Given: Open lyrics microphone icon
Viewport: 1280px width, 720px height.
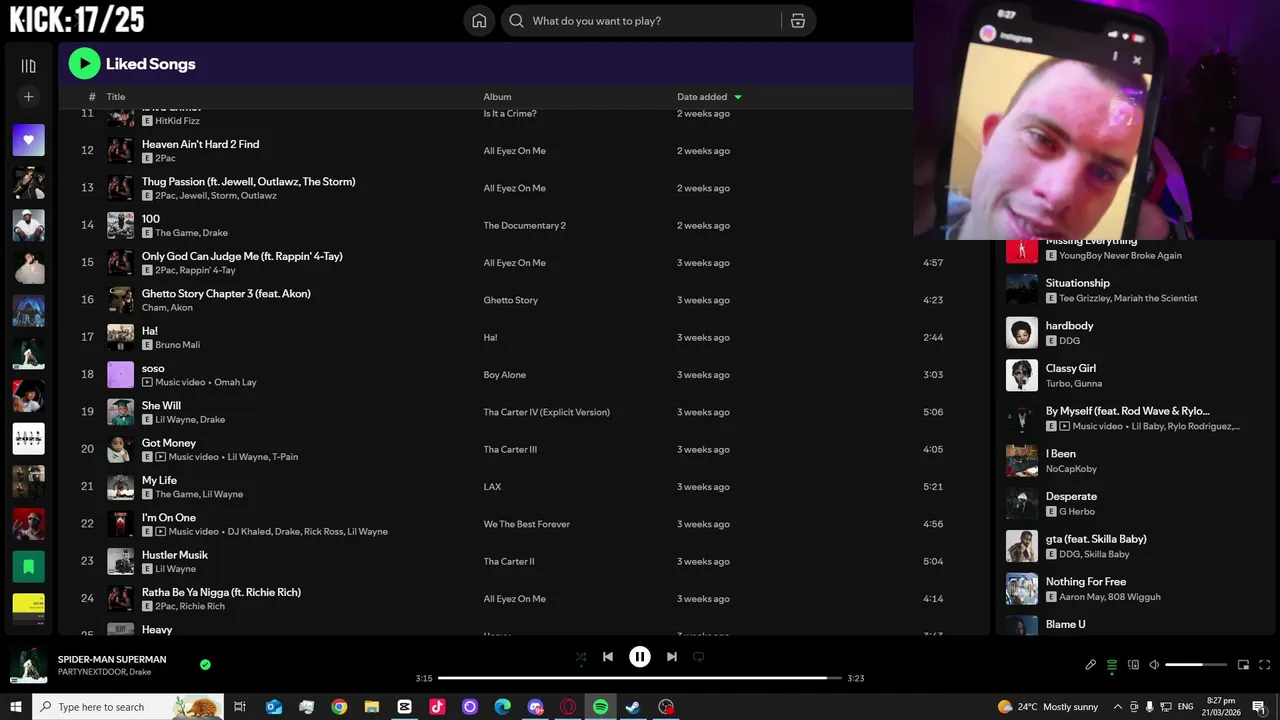Looking at the screenshot, I should point(1091,665).
